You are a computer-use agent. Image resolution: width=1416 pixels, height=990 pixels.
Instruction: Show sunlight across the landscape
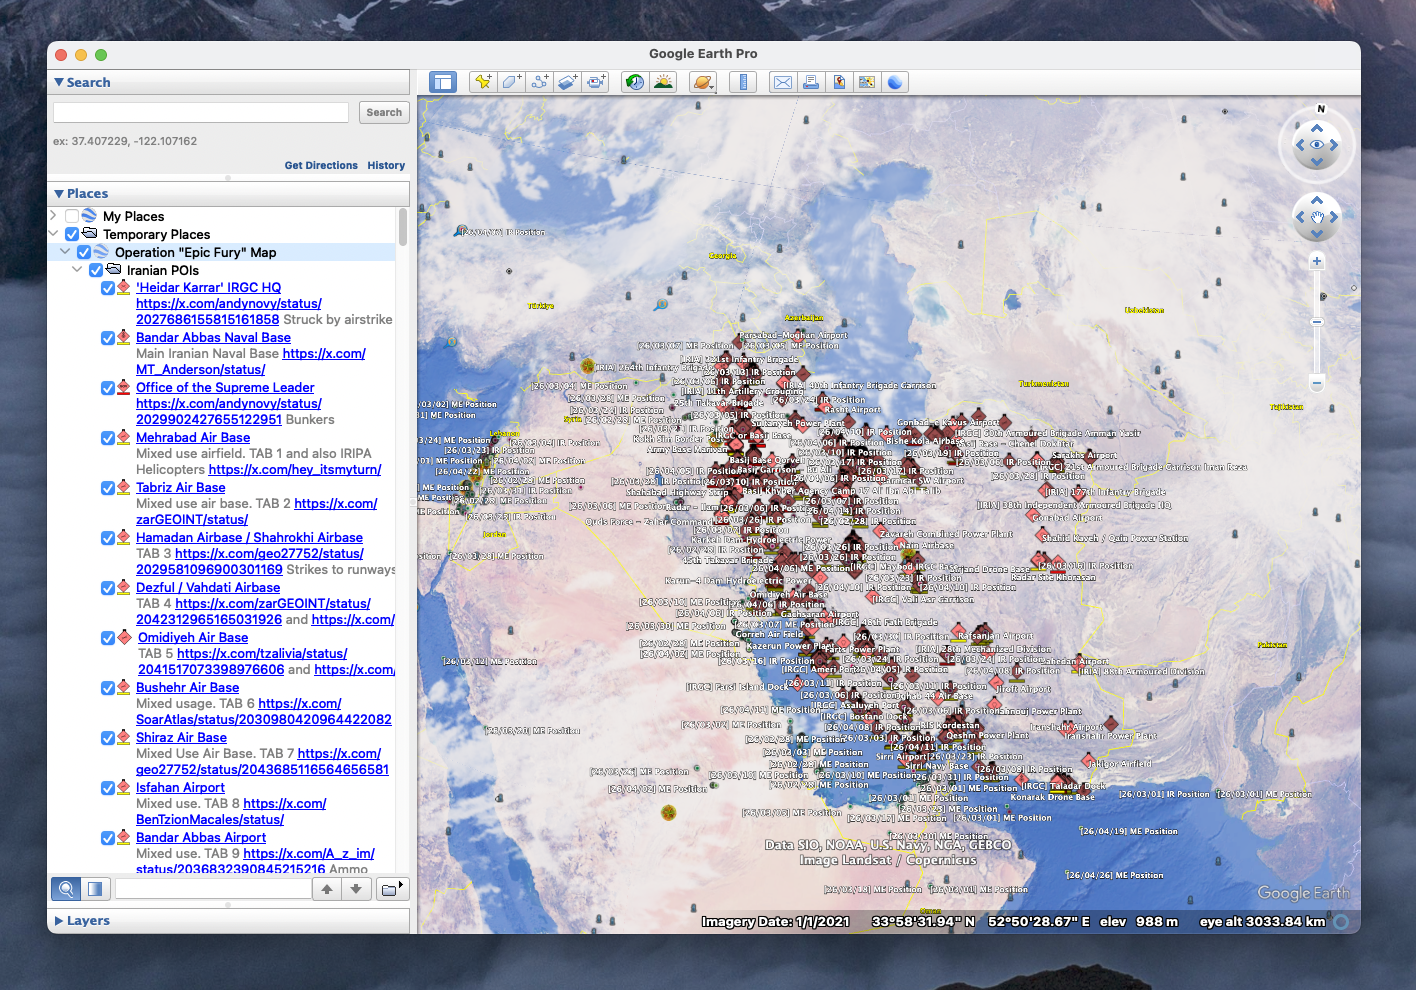663,82
